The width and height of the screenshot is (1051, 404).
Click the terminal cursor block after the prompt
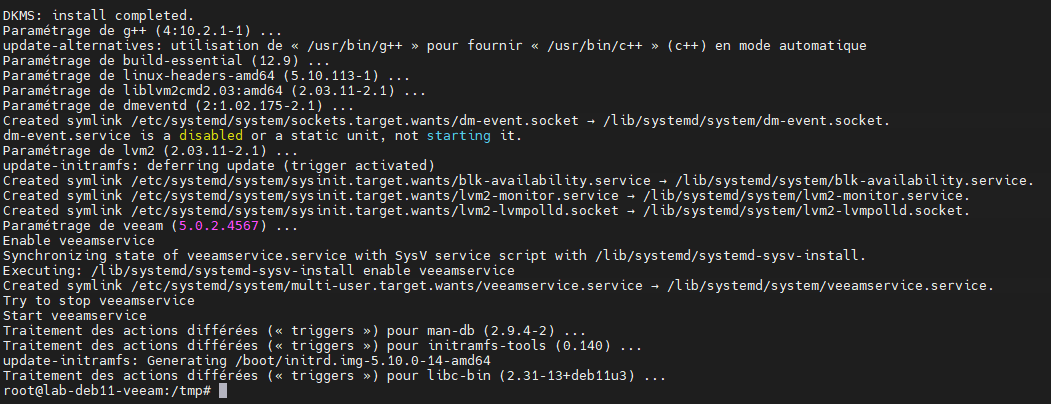[x=223, y=391]
